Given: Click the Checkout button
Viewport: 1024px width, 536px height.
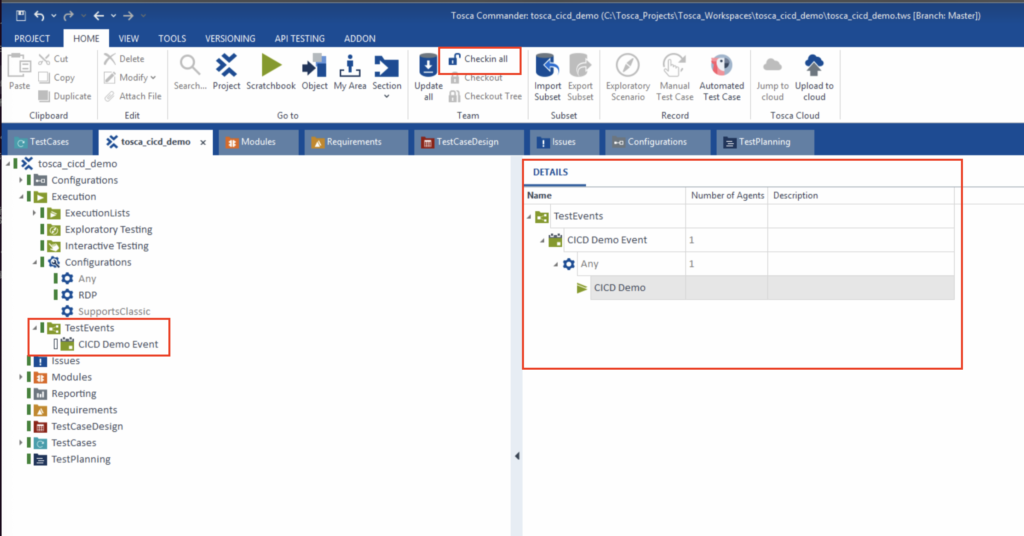Looking at the screenshot, I should [476, 78].
